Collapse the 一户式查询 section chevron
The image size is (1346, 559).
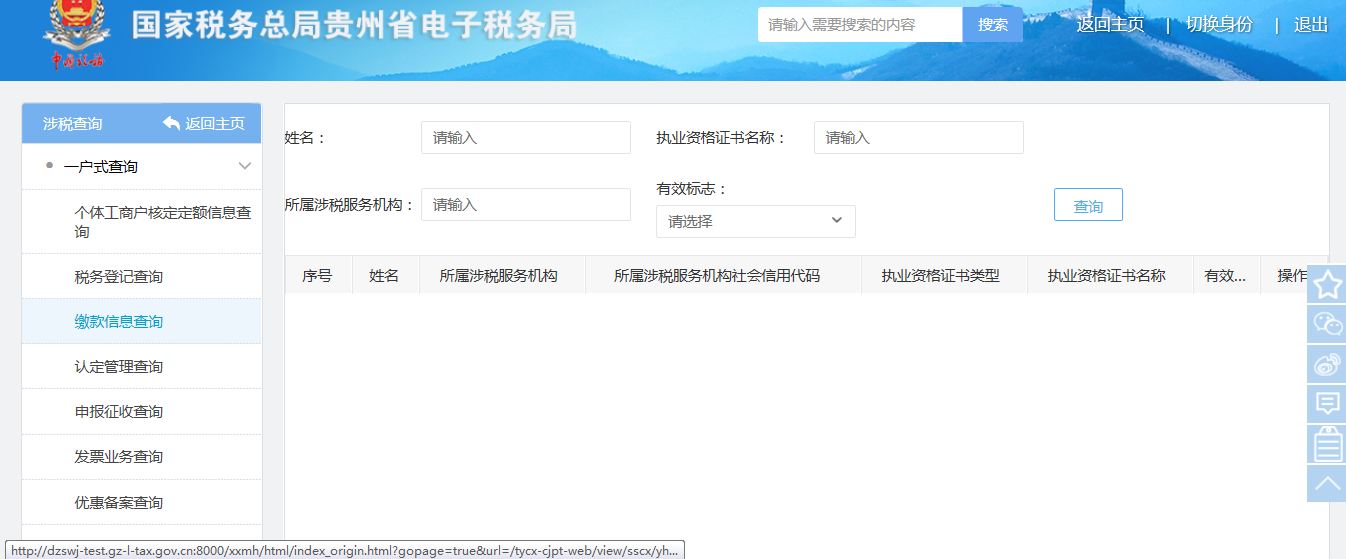[244, 166]
